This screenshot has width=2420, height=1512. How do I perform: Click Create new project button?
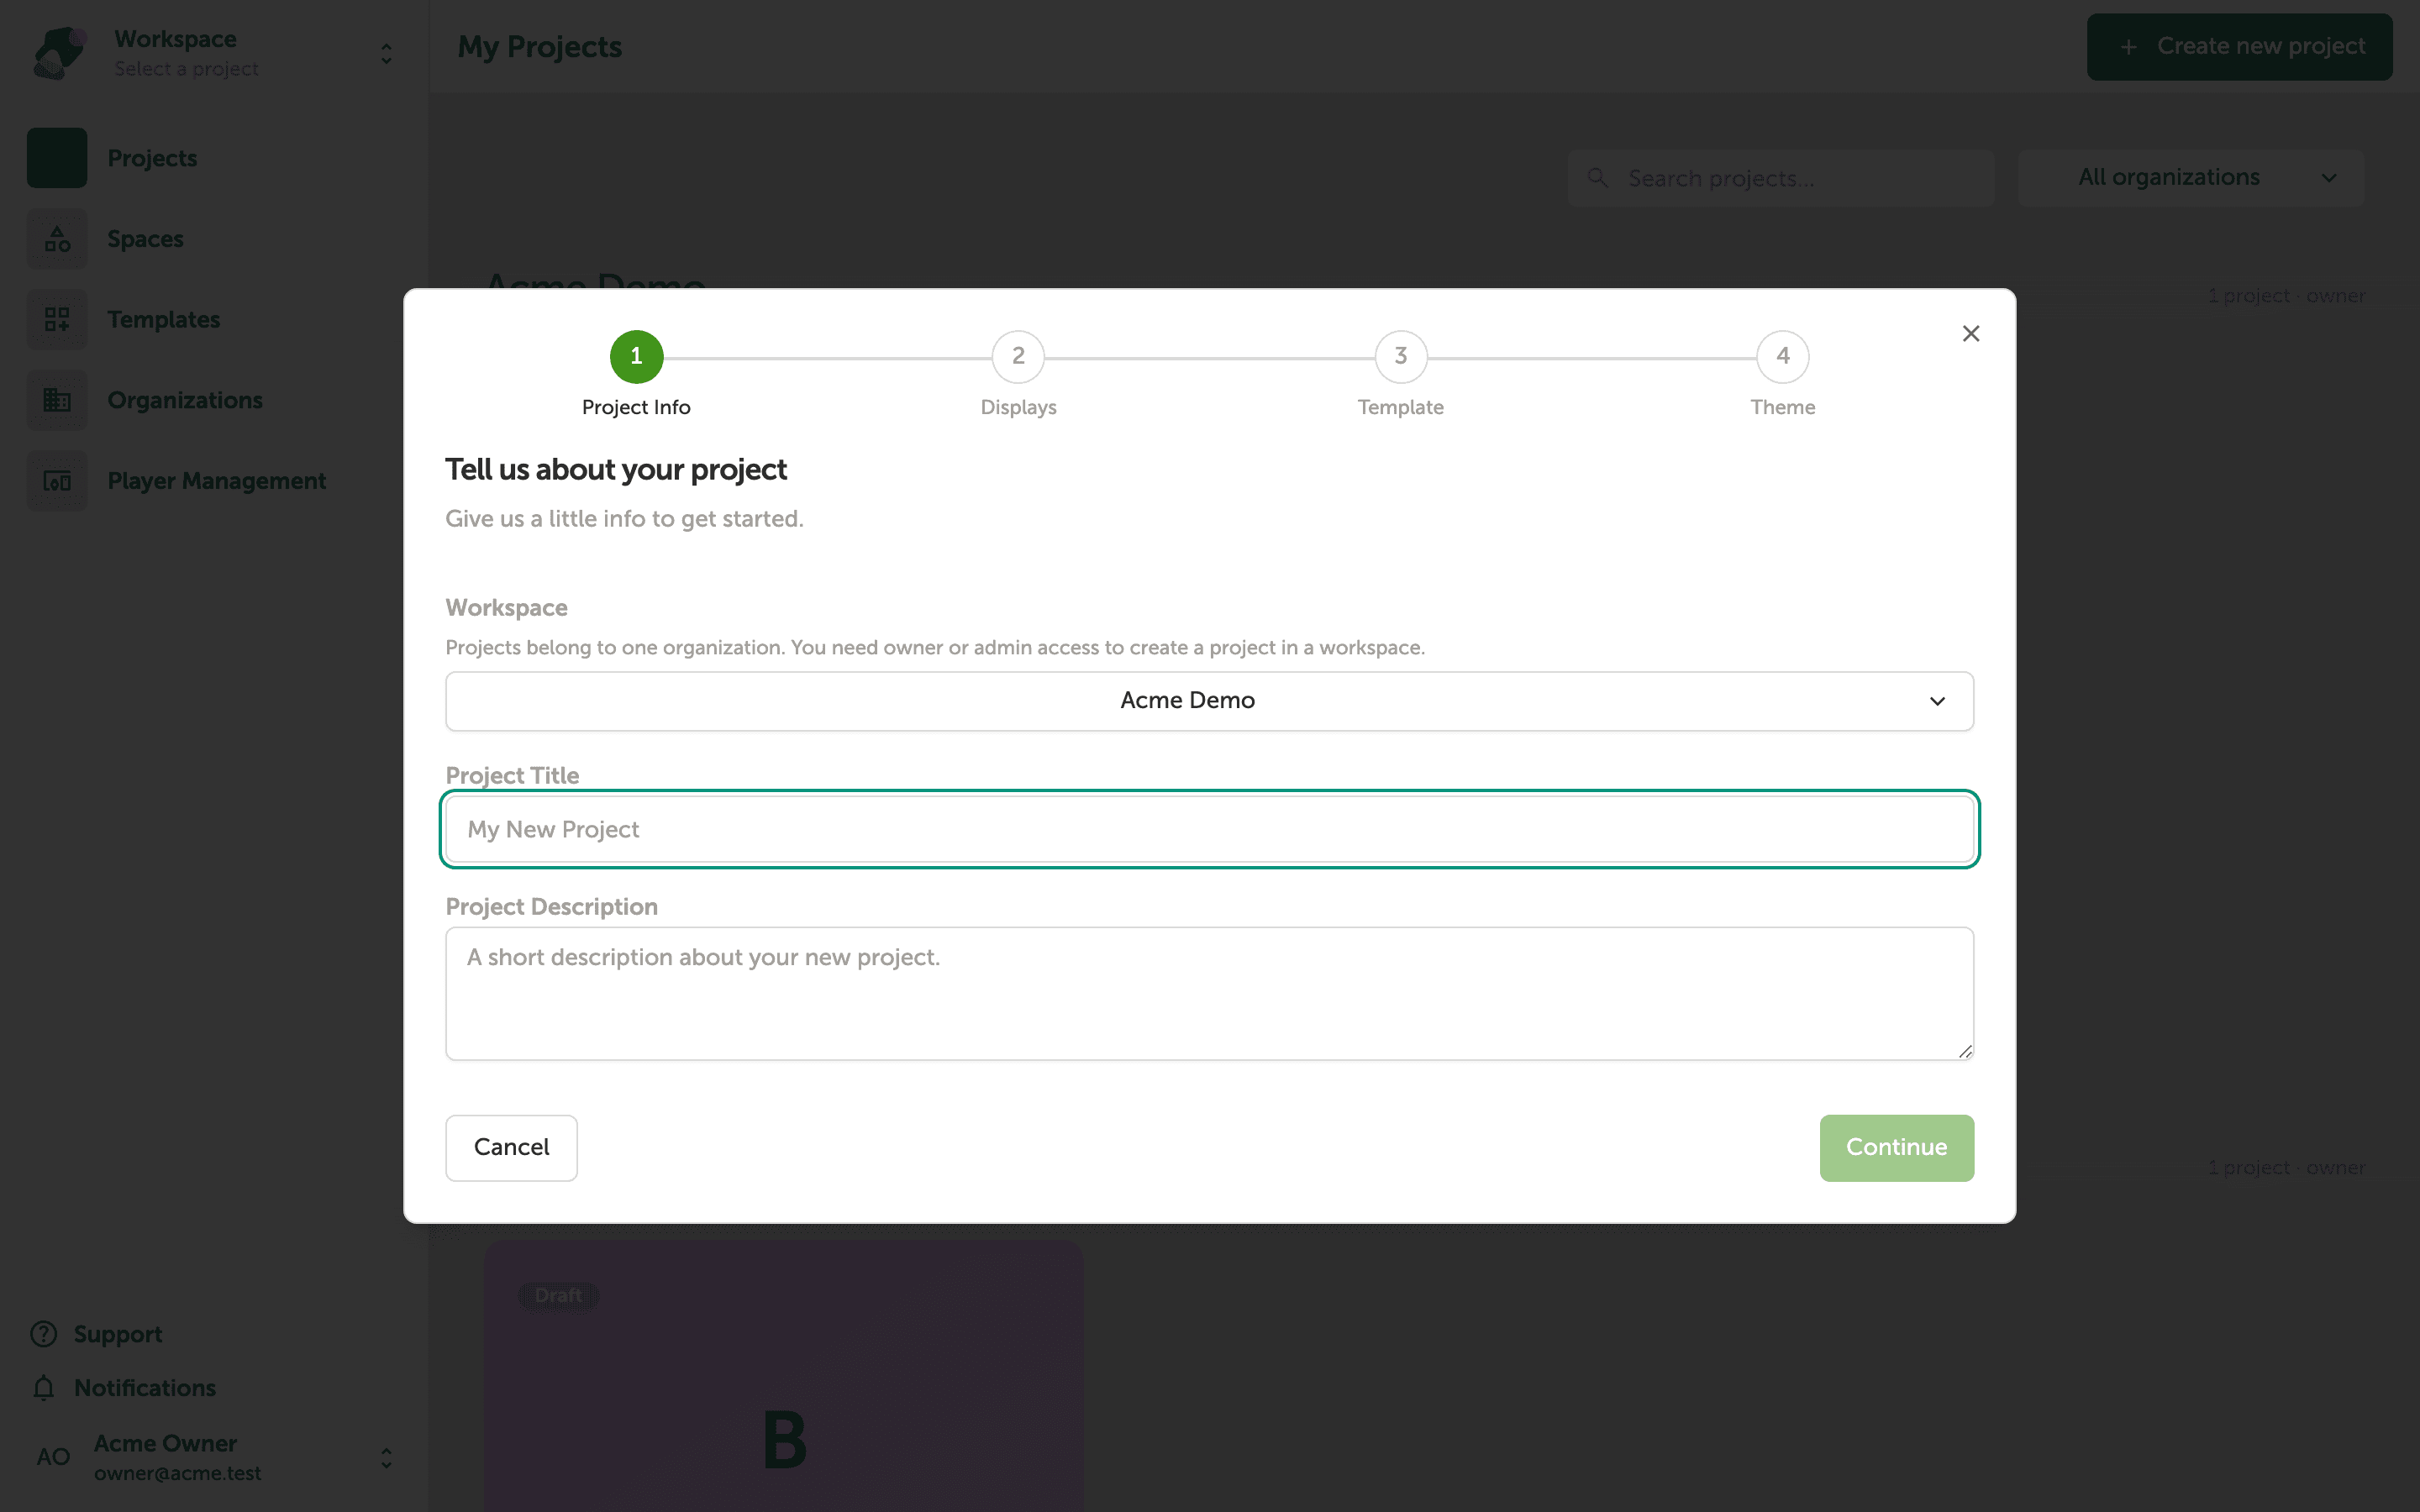coord(2239,46)
